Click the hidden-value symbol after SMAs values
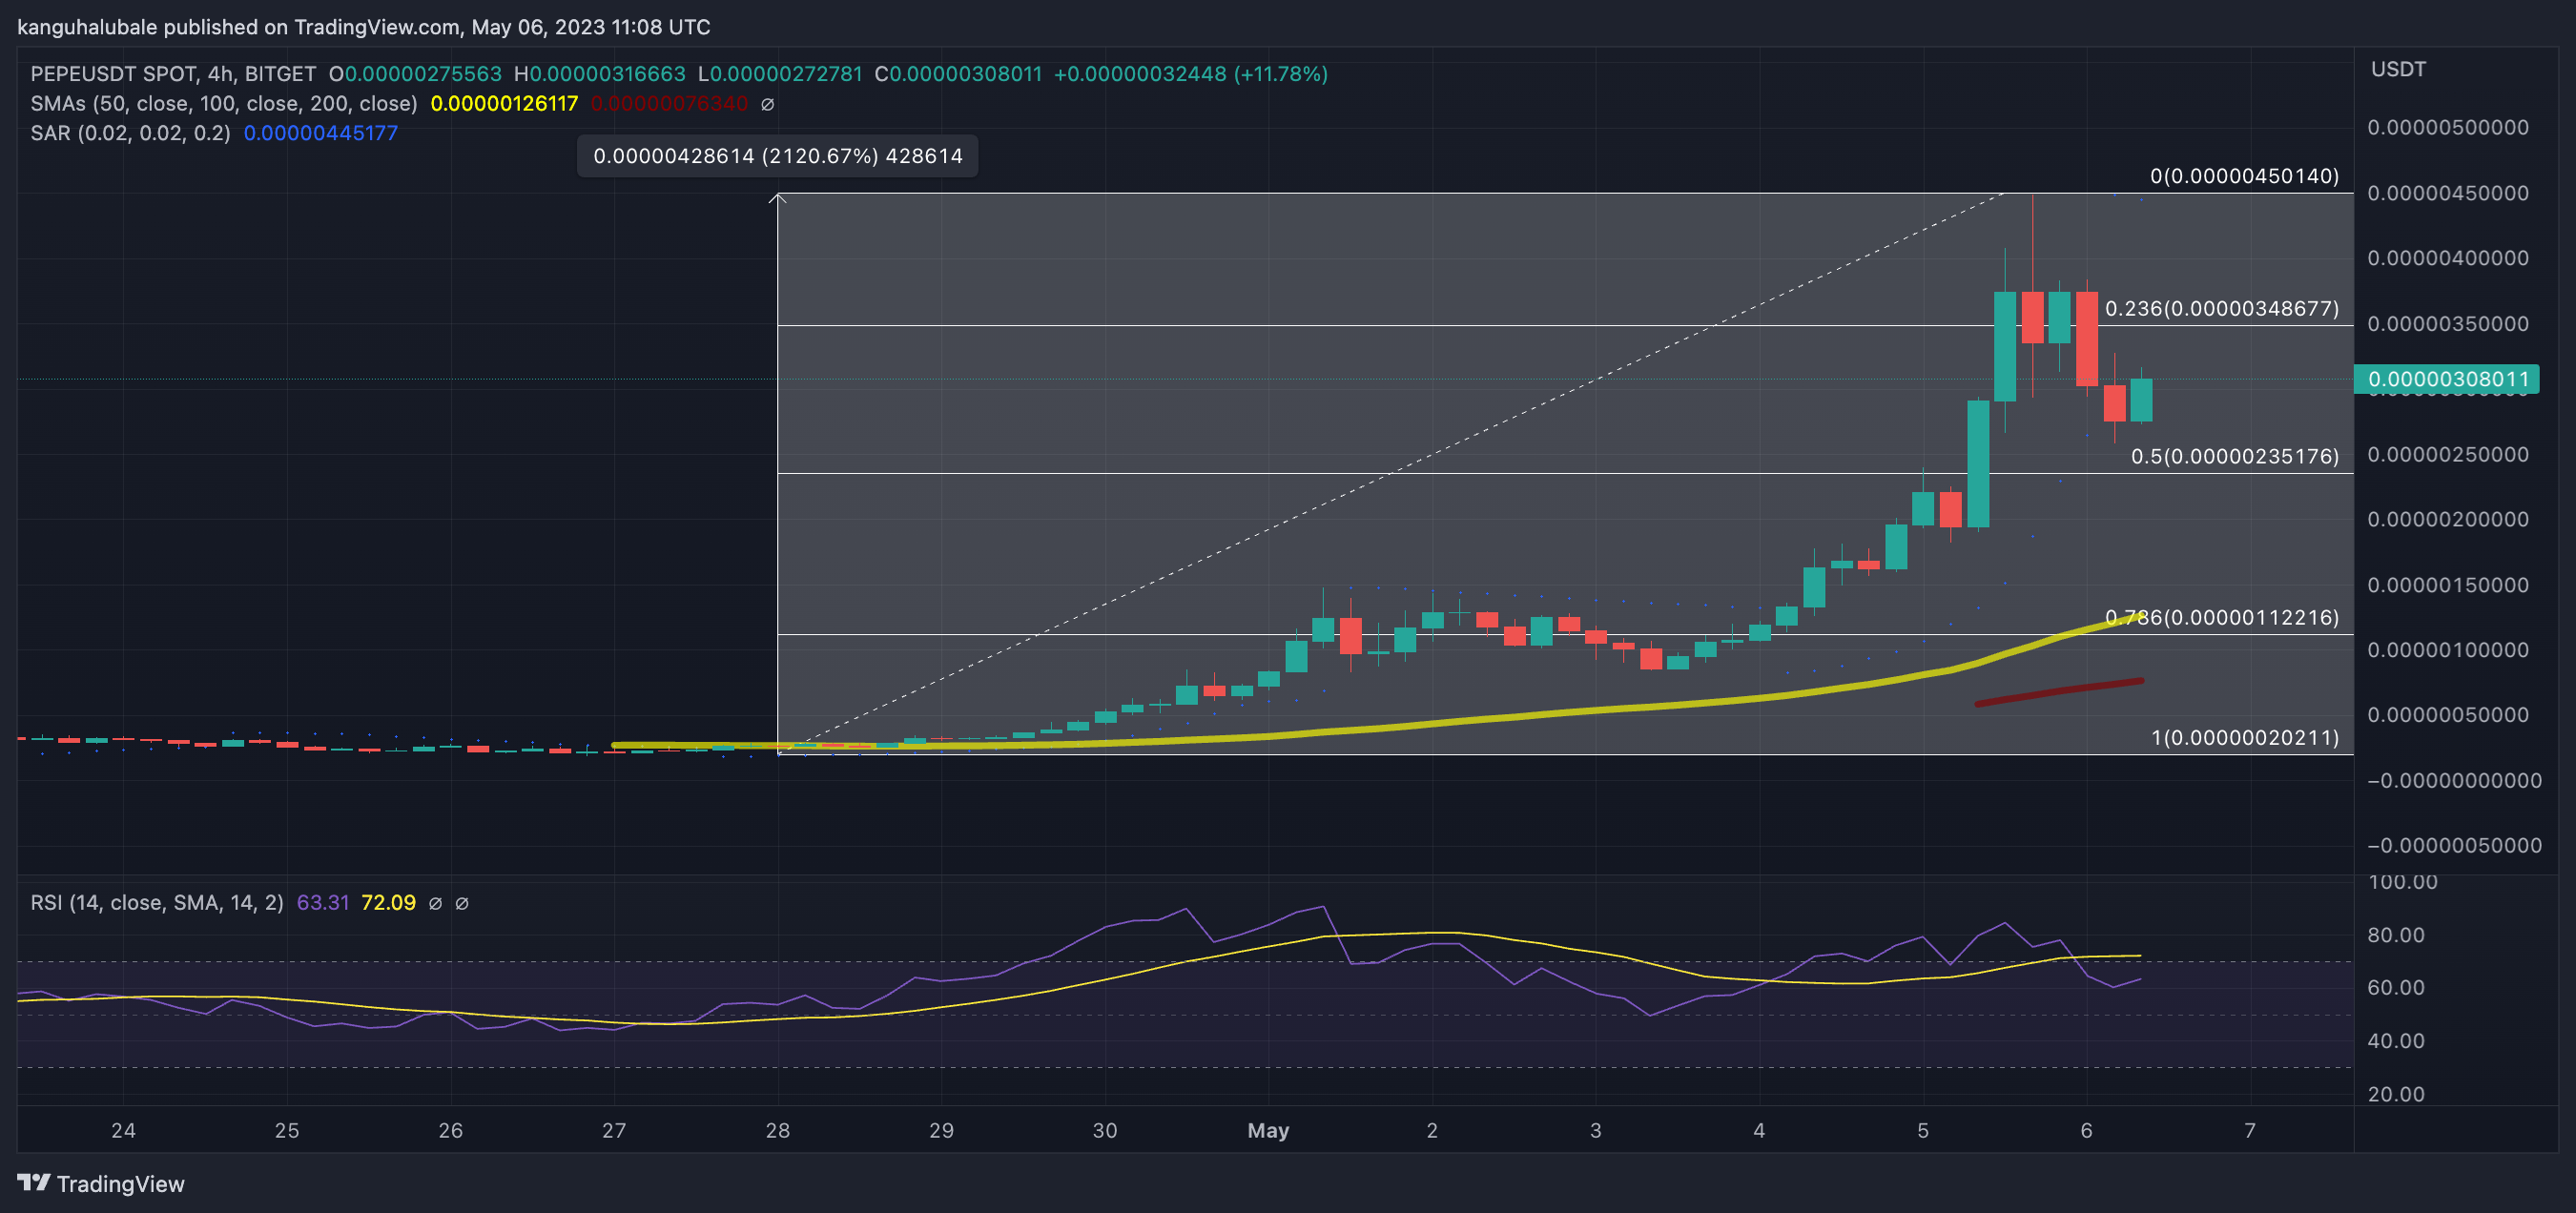 (768, 104)
